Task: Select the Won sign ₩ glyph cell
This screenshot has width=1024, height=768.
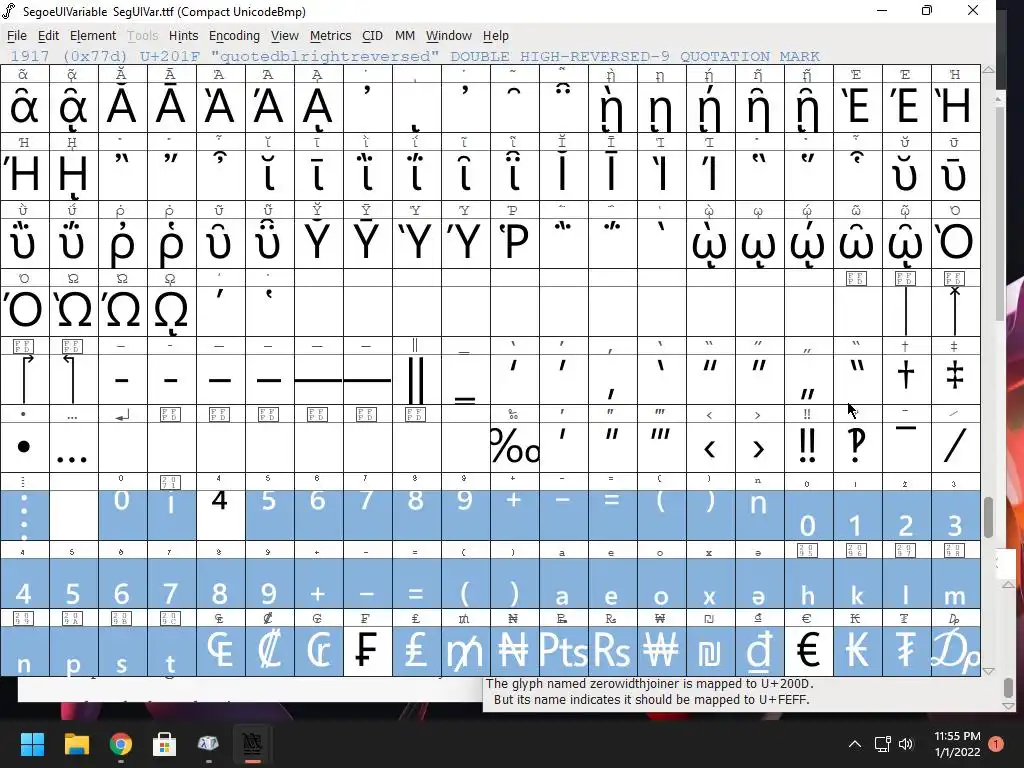Action: tap(662, 651)
